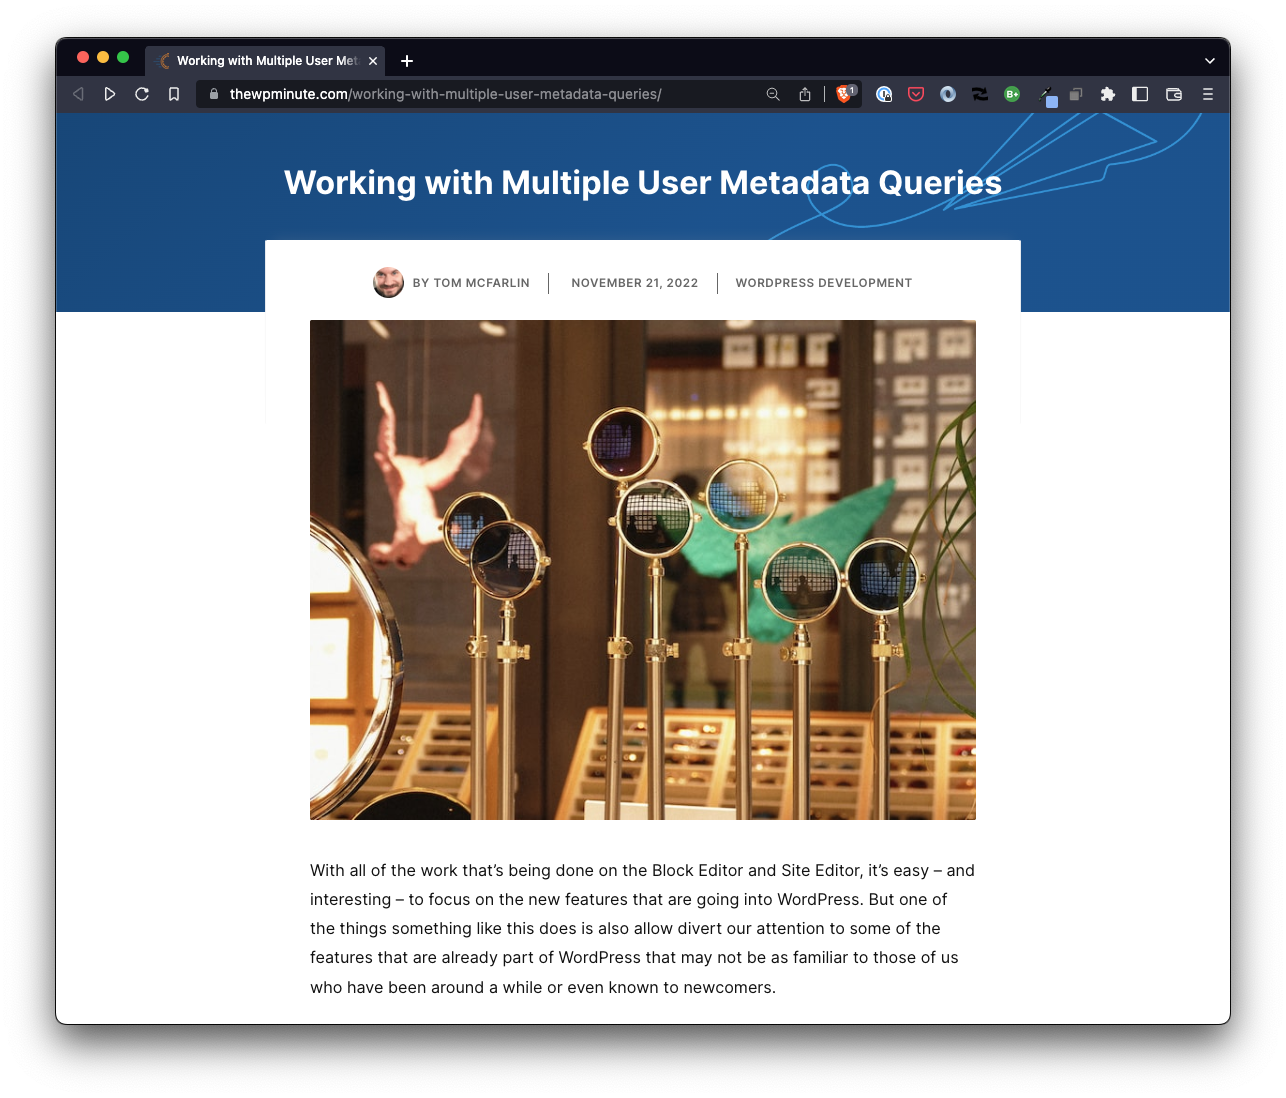Toggle the sidebar panel

coord(1140,94)
